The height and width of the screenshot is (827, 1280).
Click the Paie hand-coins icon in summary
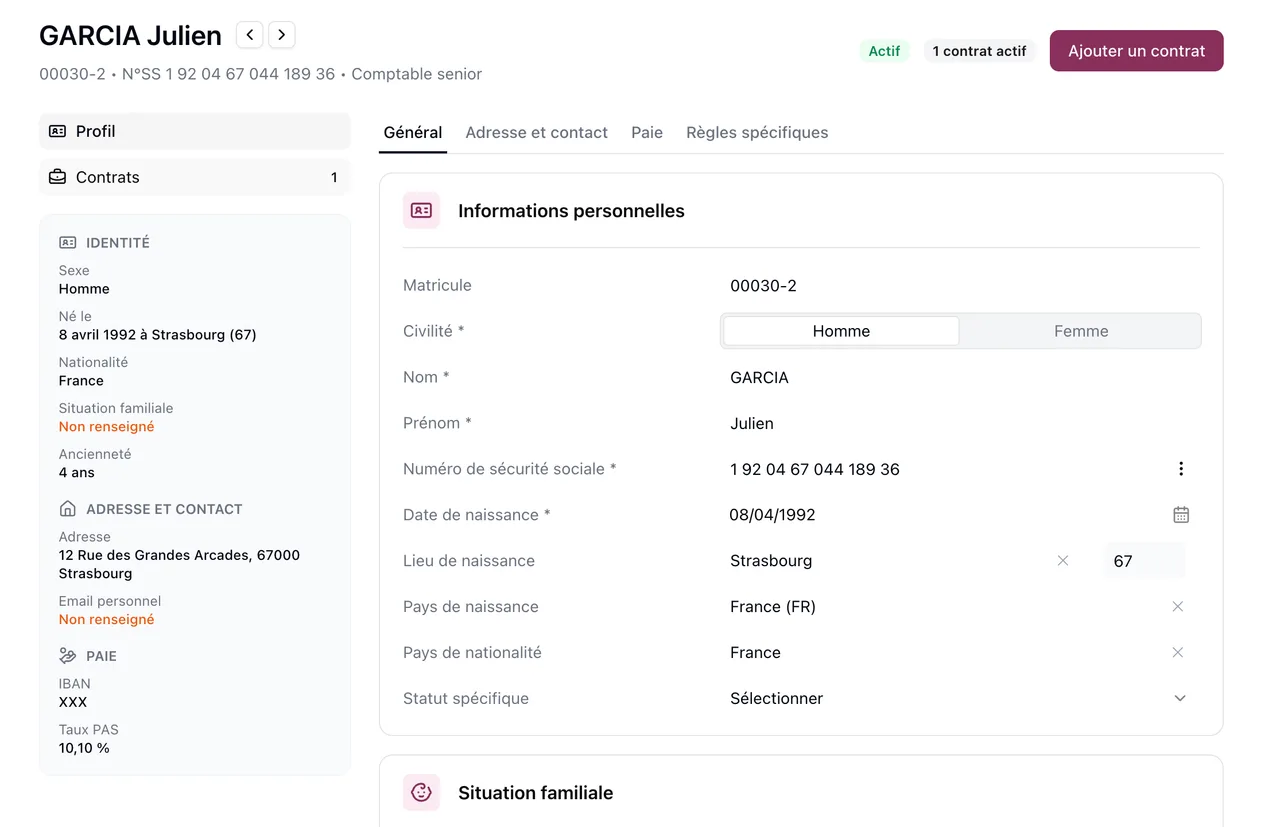pyautogui.click(x=68, y=656)
